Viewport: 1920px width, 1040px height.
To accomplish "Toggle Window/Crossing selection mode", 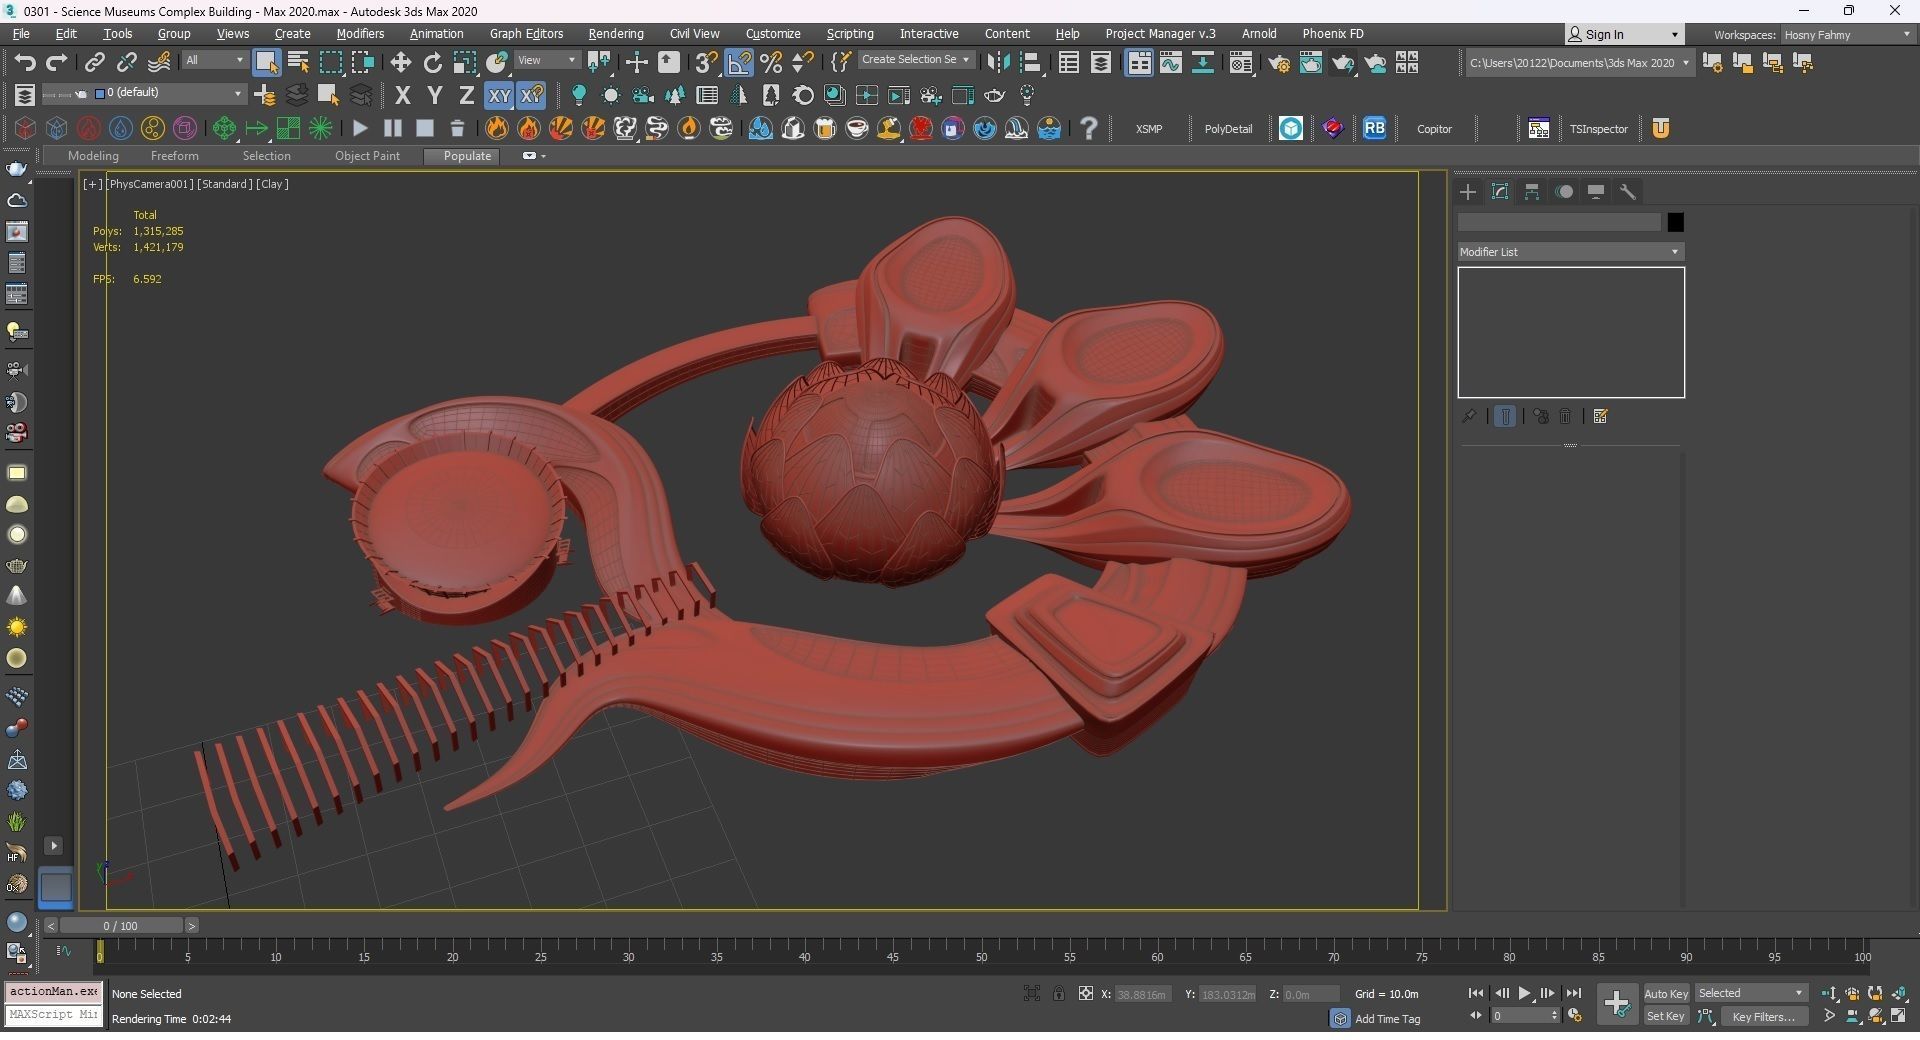I will point(363,63).
